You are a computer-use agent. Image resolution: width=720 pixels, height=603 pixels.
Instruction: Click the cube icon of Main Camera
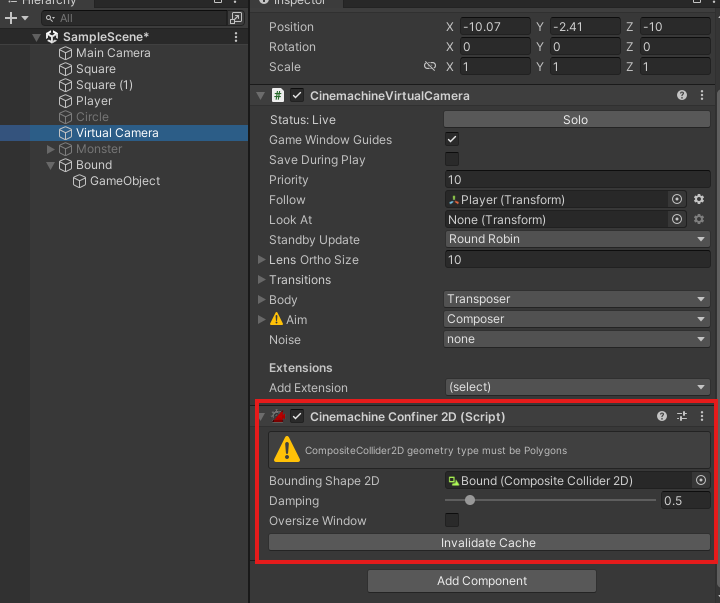pyautogui.click(x=66, y=53)
